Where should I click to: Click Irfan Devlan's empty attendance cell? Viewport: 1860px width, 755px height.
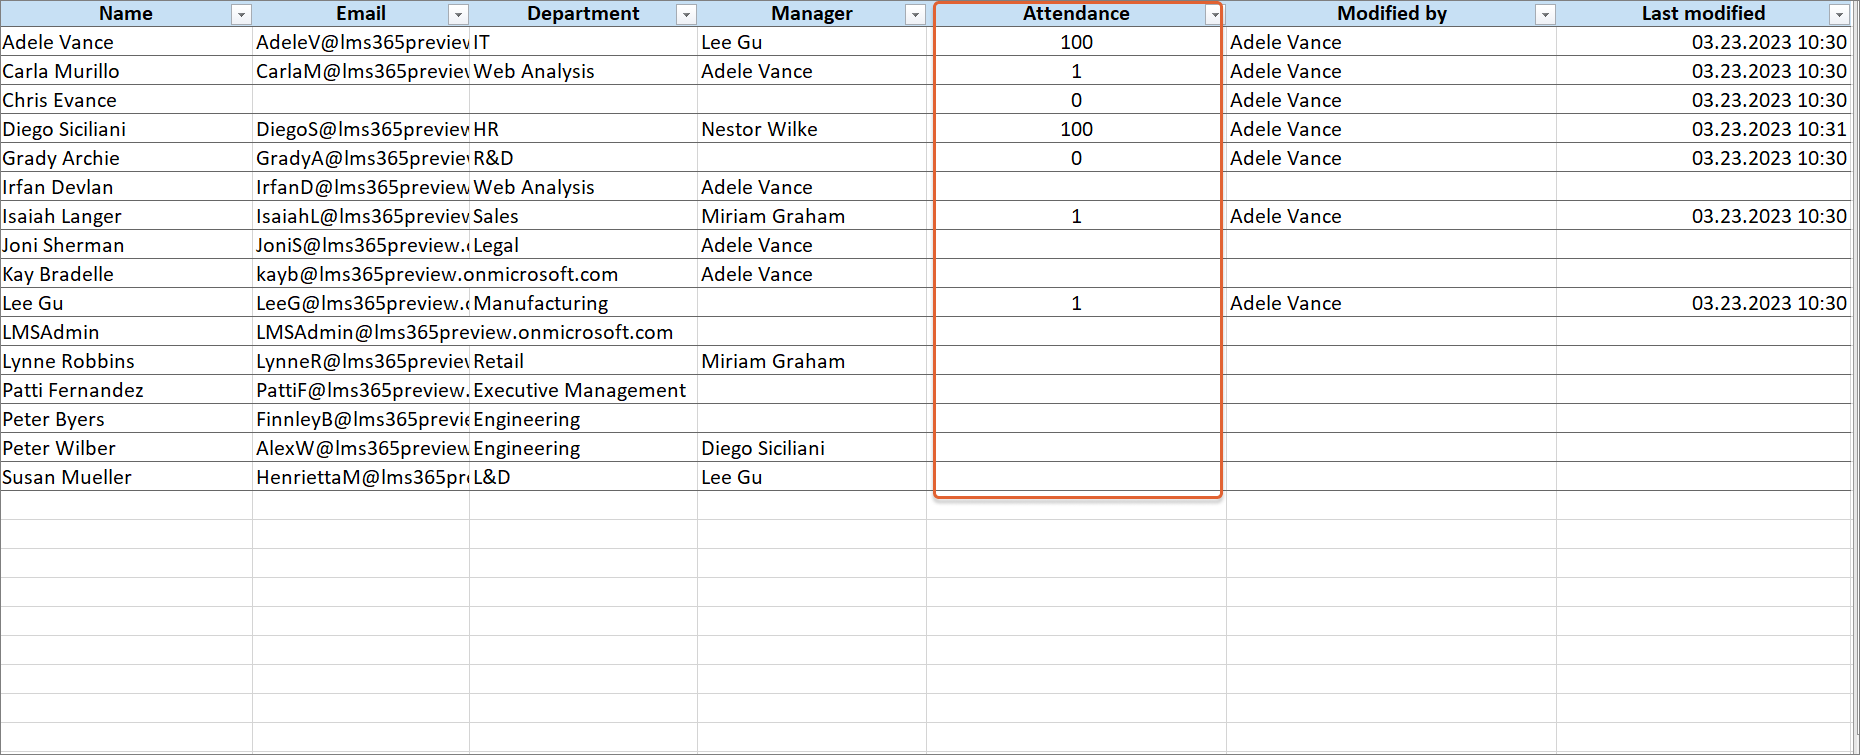point(1076,187)
